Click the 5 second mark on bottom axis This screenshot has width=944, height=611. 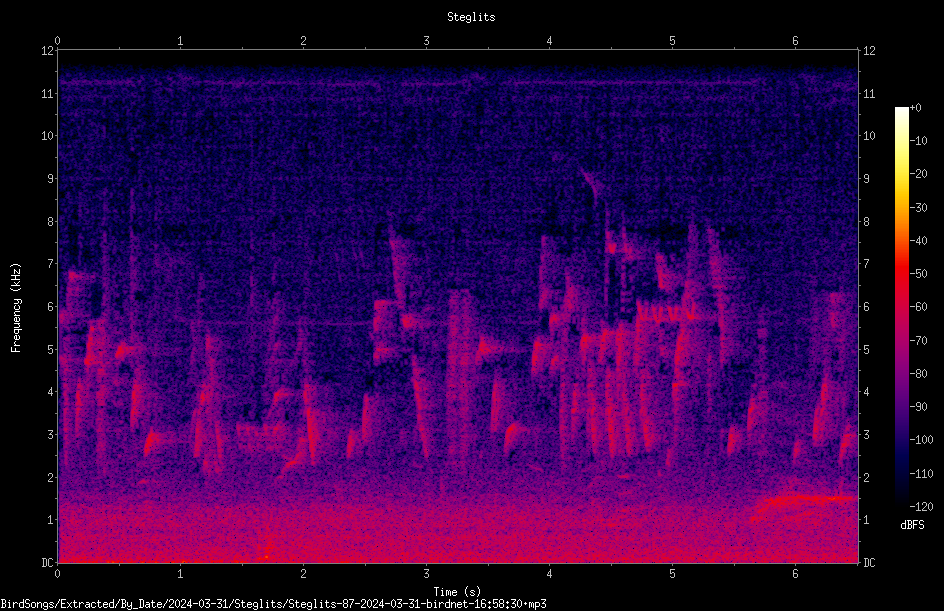click(672, 574)
